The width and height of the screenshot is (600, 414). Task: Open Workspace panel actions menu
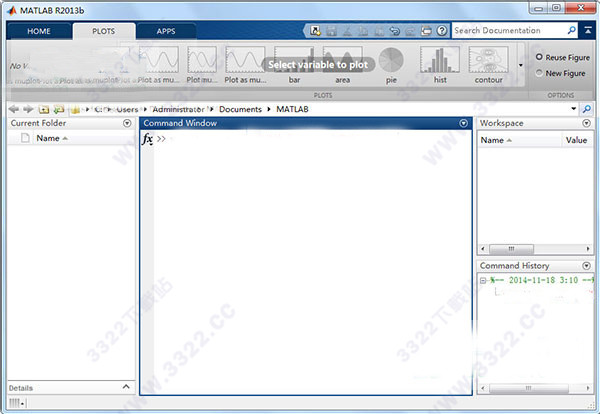(586, 123)
